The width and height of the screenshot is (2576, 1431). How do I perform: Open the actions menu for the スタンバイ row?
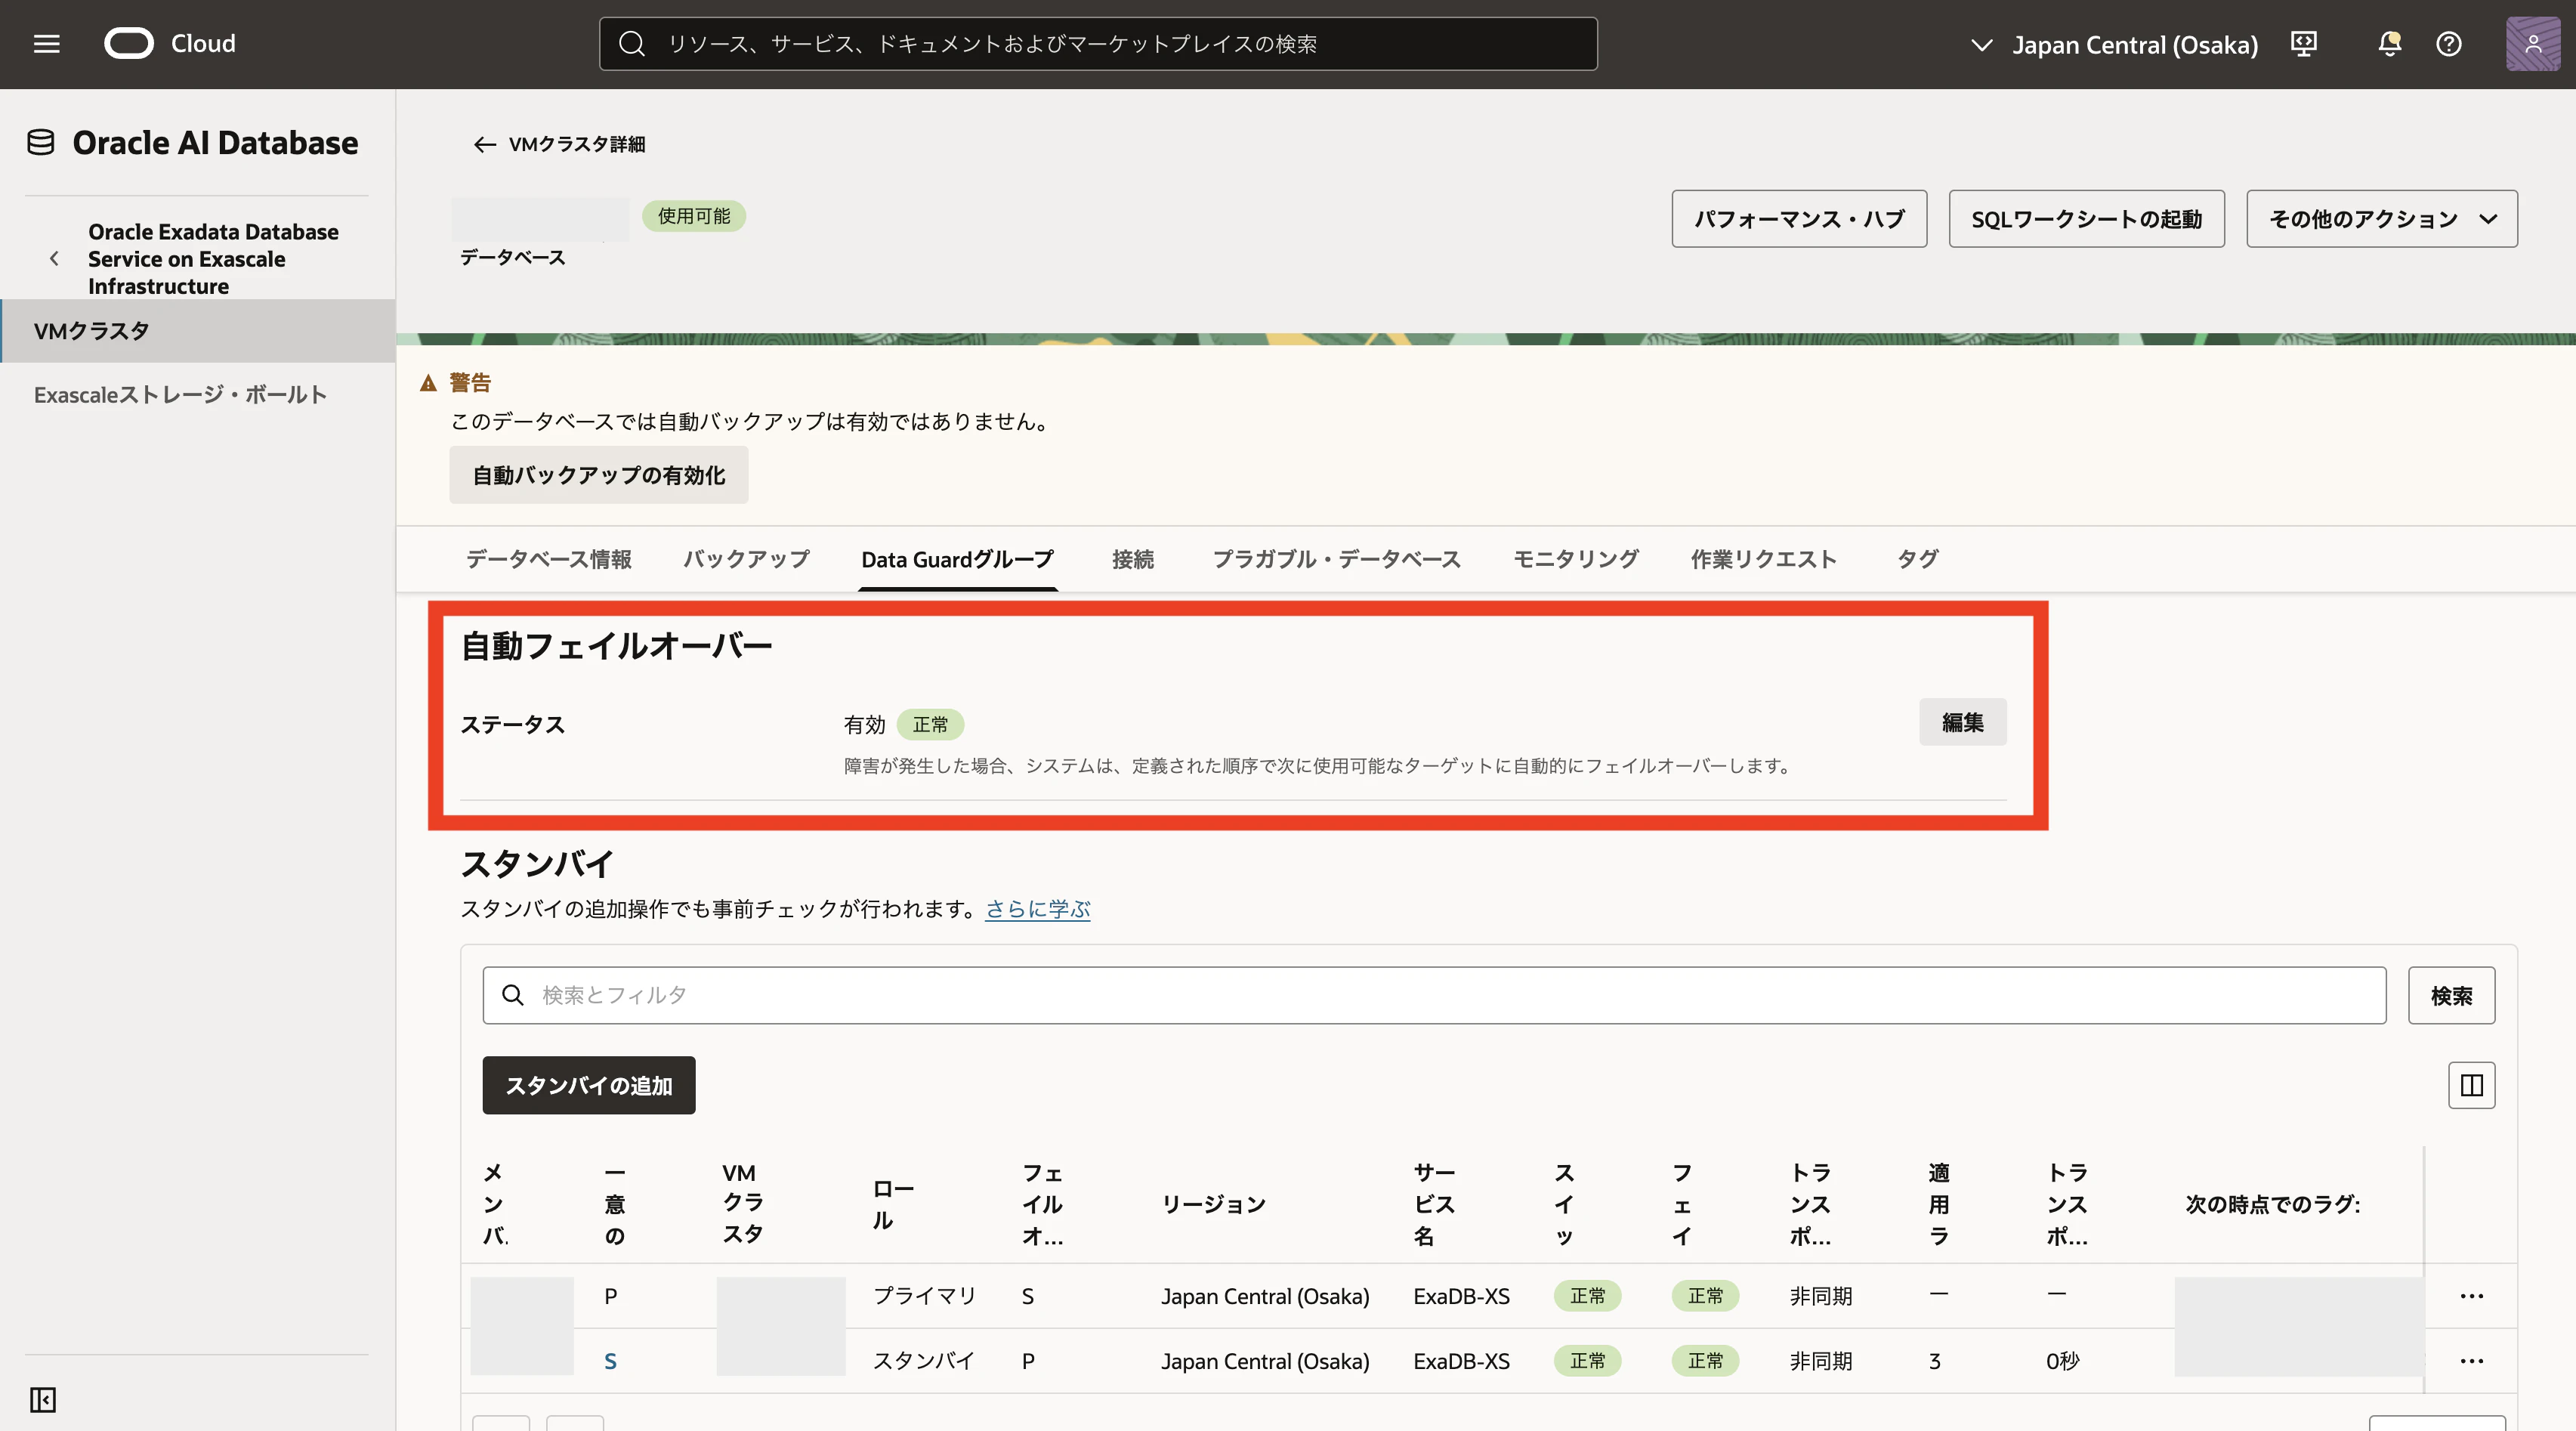[2472, 1361]
